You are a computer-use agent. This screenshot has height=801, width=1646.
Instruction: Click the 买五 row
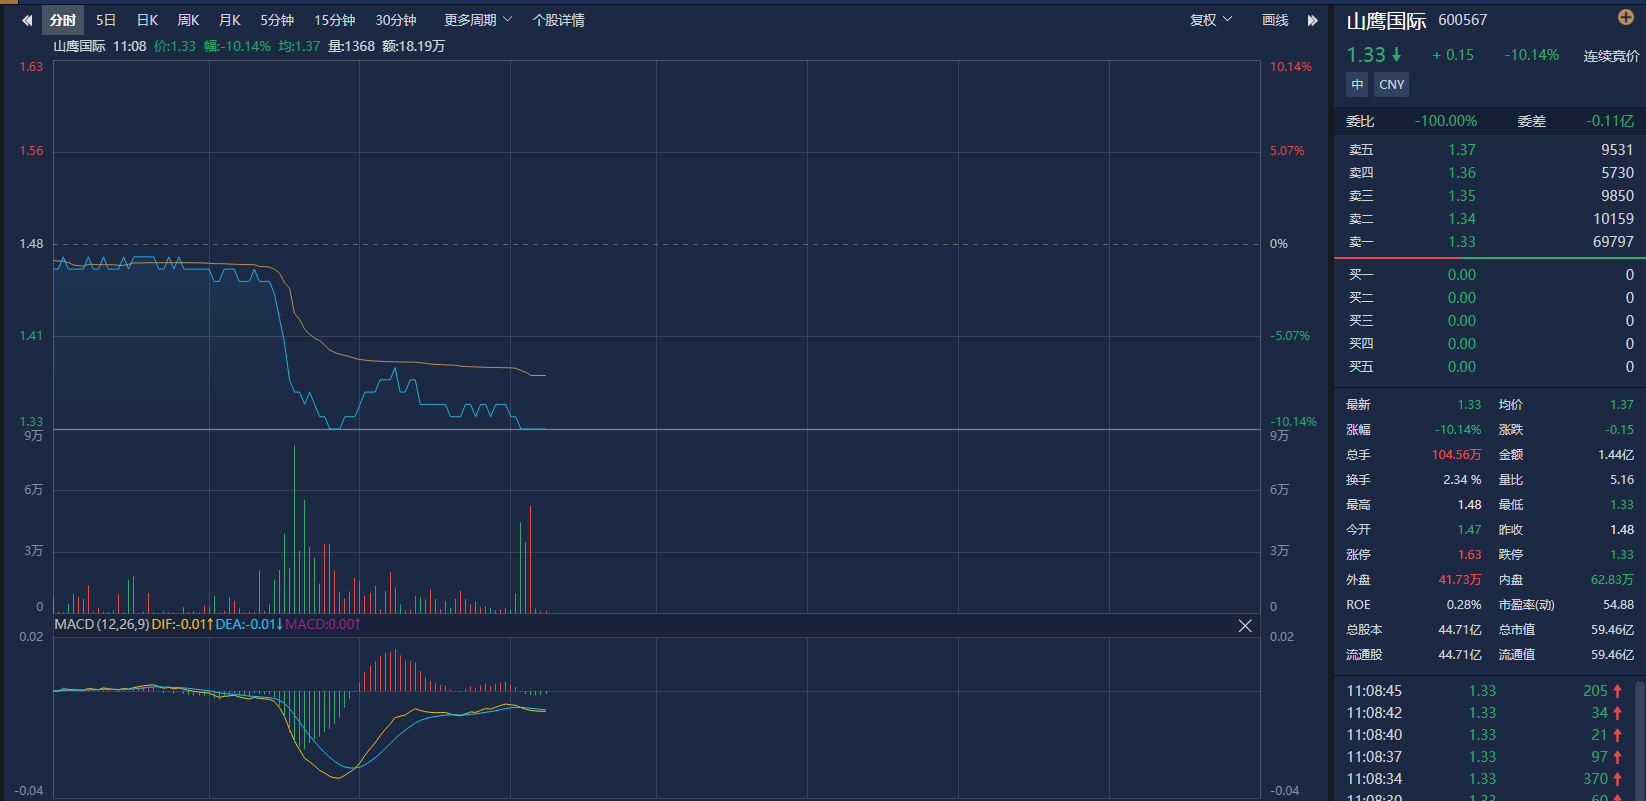coord(1490,367)
